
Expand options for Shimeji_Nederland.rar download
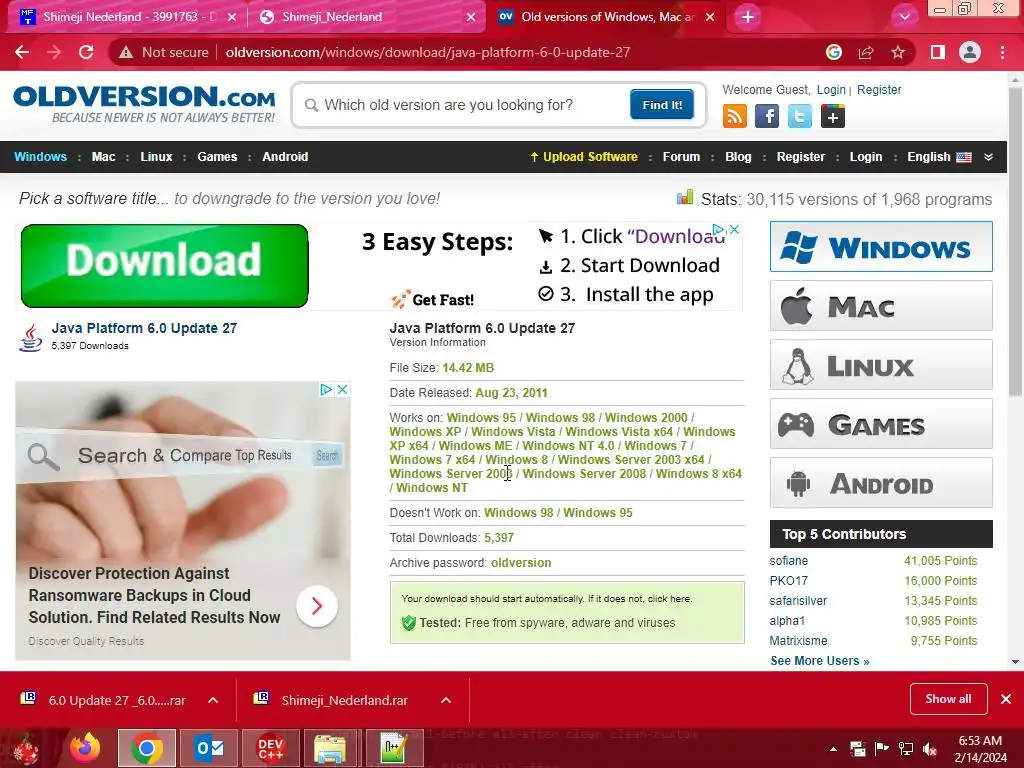pyautogui.click(x=446, y=700)
